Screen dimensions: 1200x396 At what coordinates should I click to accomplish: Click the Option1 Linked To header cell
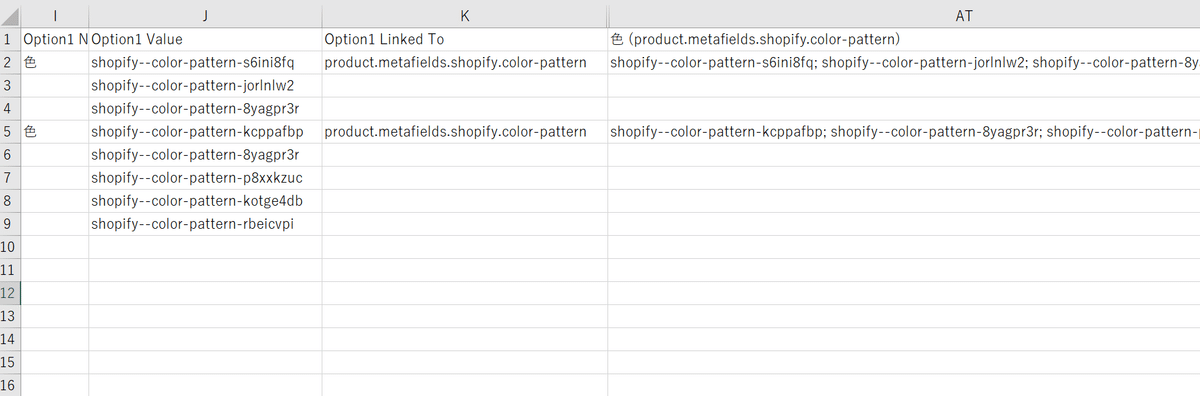coord(464,40)
